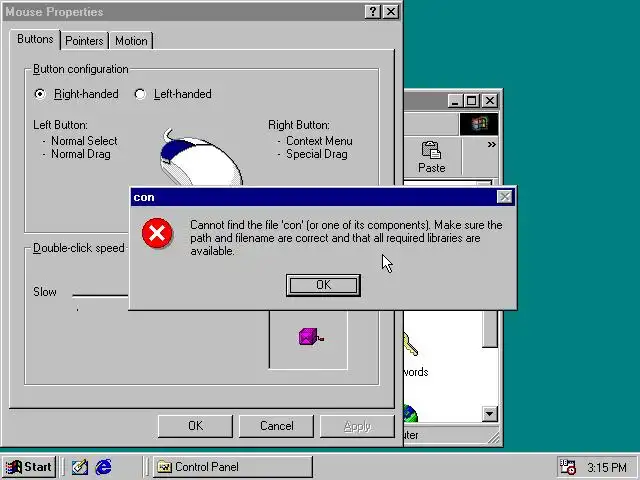
Task: Maximize the Control Panel window
Action: coord(471,100)
